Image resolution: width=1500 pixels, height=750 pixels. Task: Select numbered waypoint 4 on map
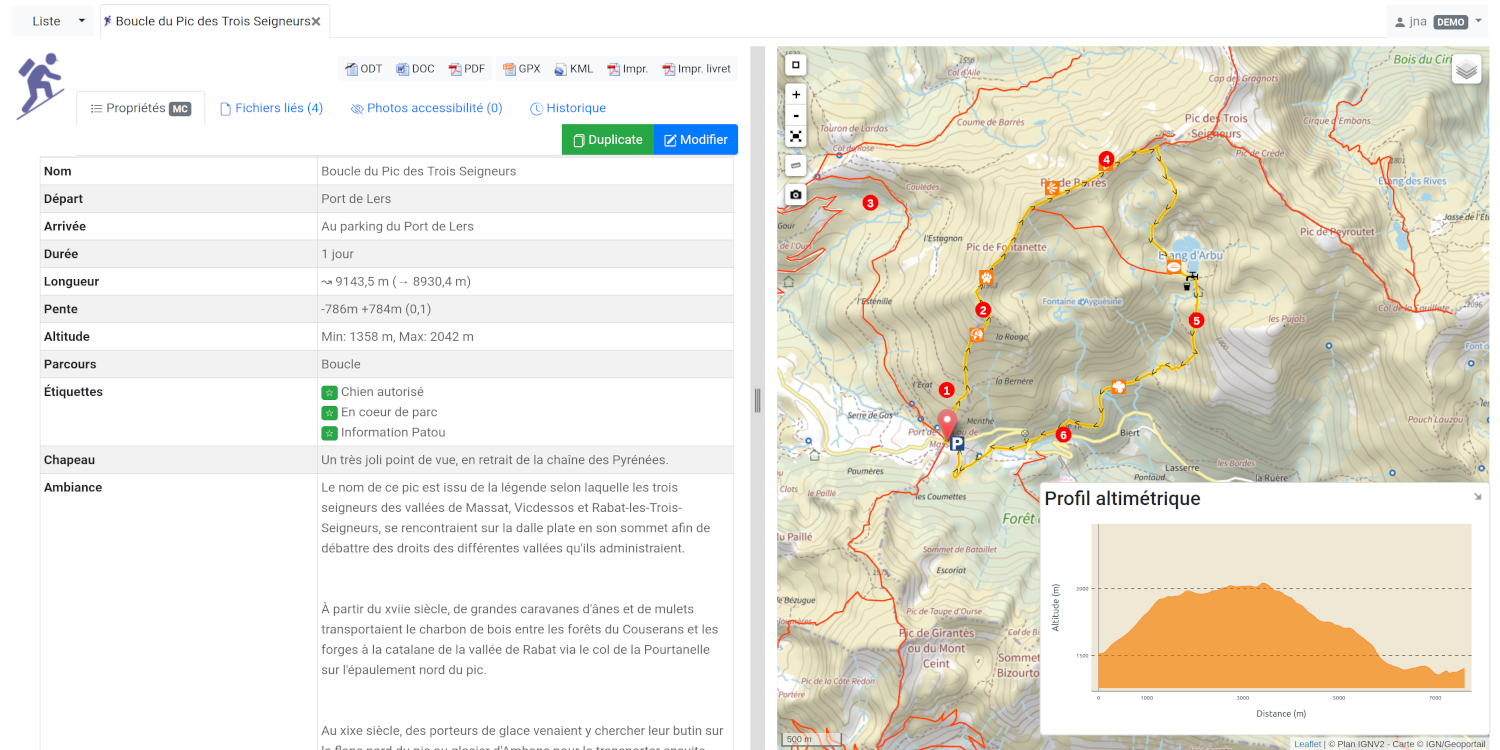point(1106,159)
